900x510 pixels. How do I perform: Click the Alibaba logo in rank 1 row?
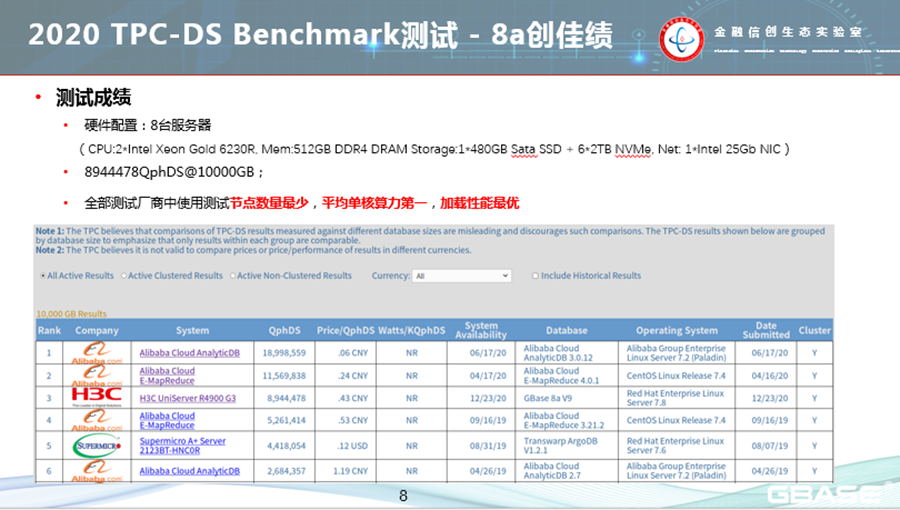coord(96,352)
